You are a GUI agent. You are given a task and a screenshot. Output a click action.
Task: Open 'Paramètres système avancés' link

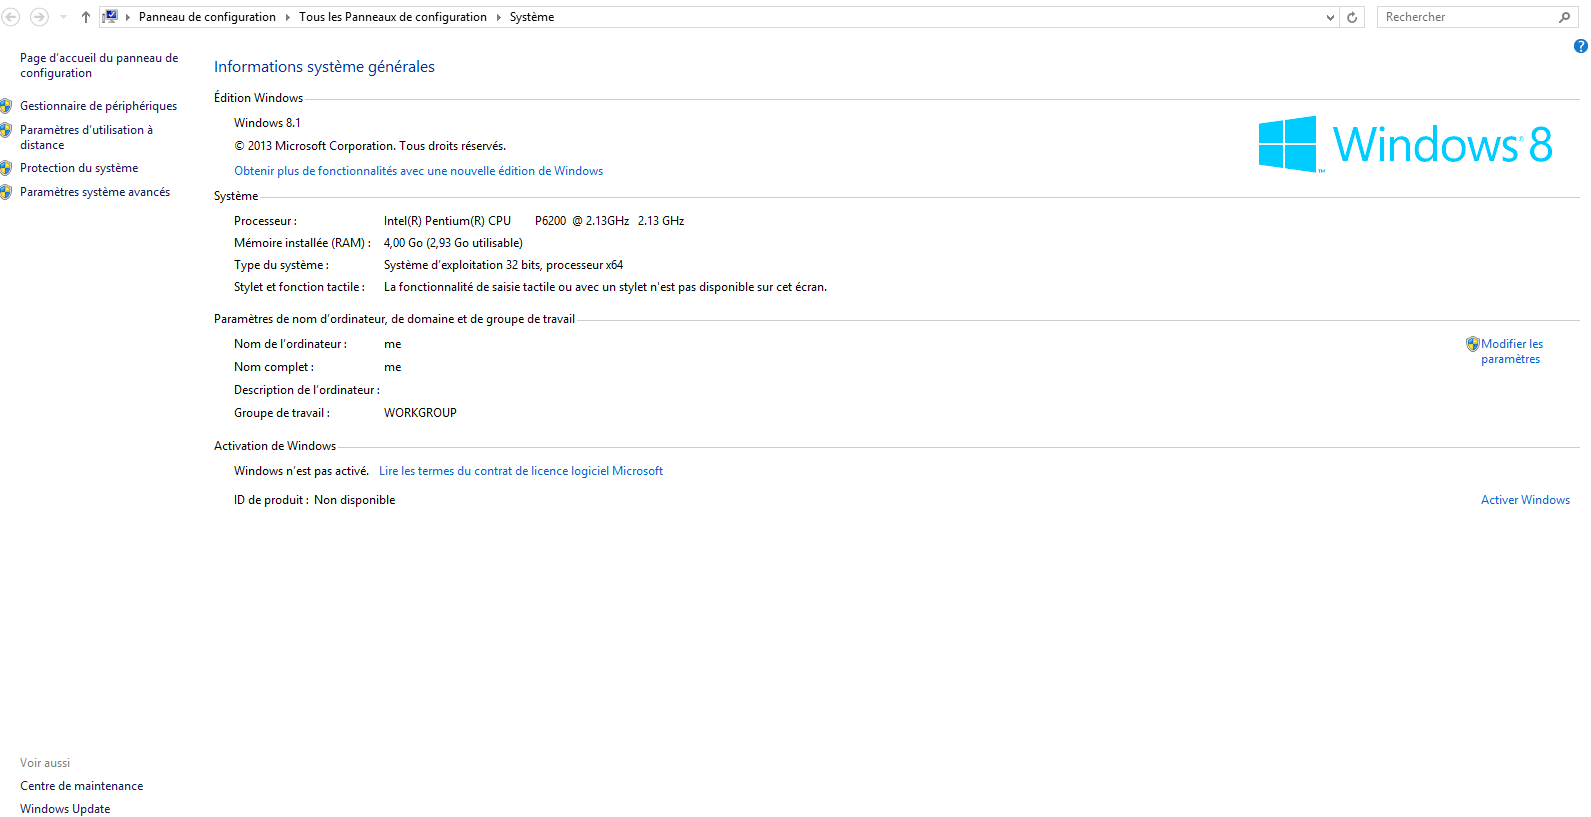[x=95, y=192]
